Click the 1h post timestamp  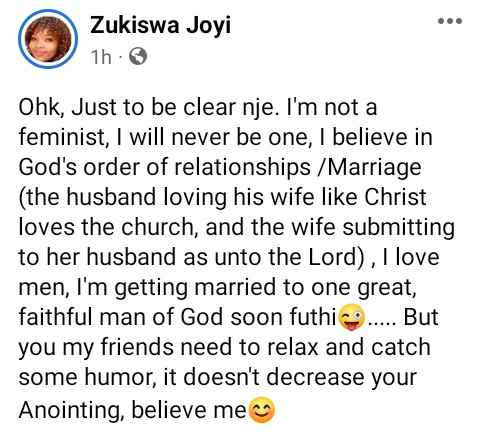coord(101,57)
